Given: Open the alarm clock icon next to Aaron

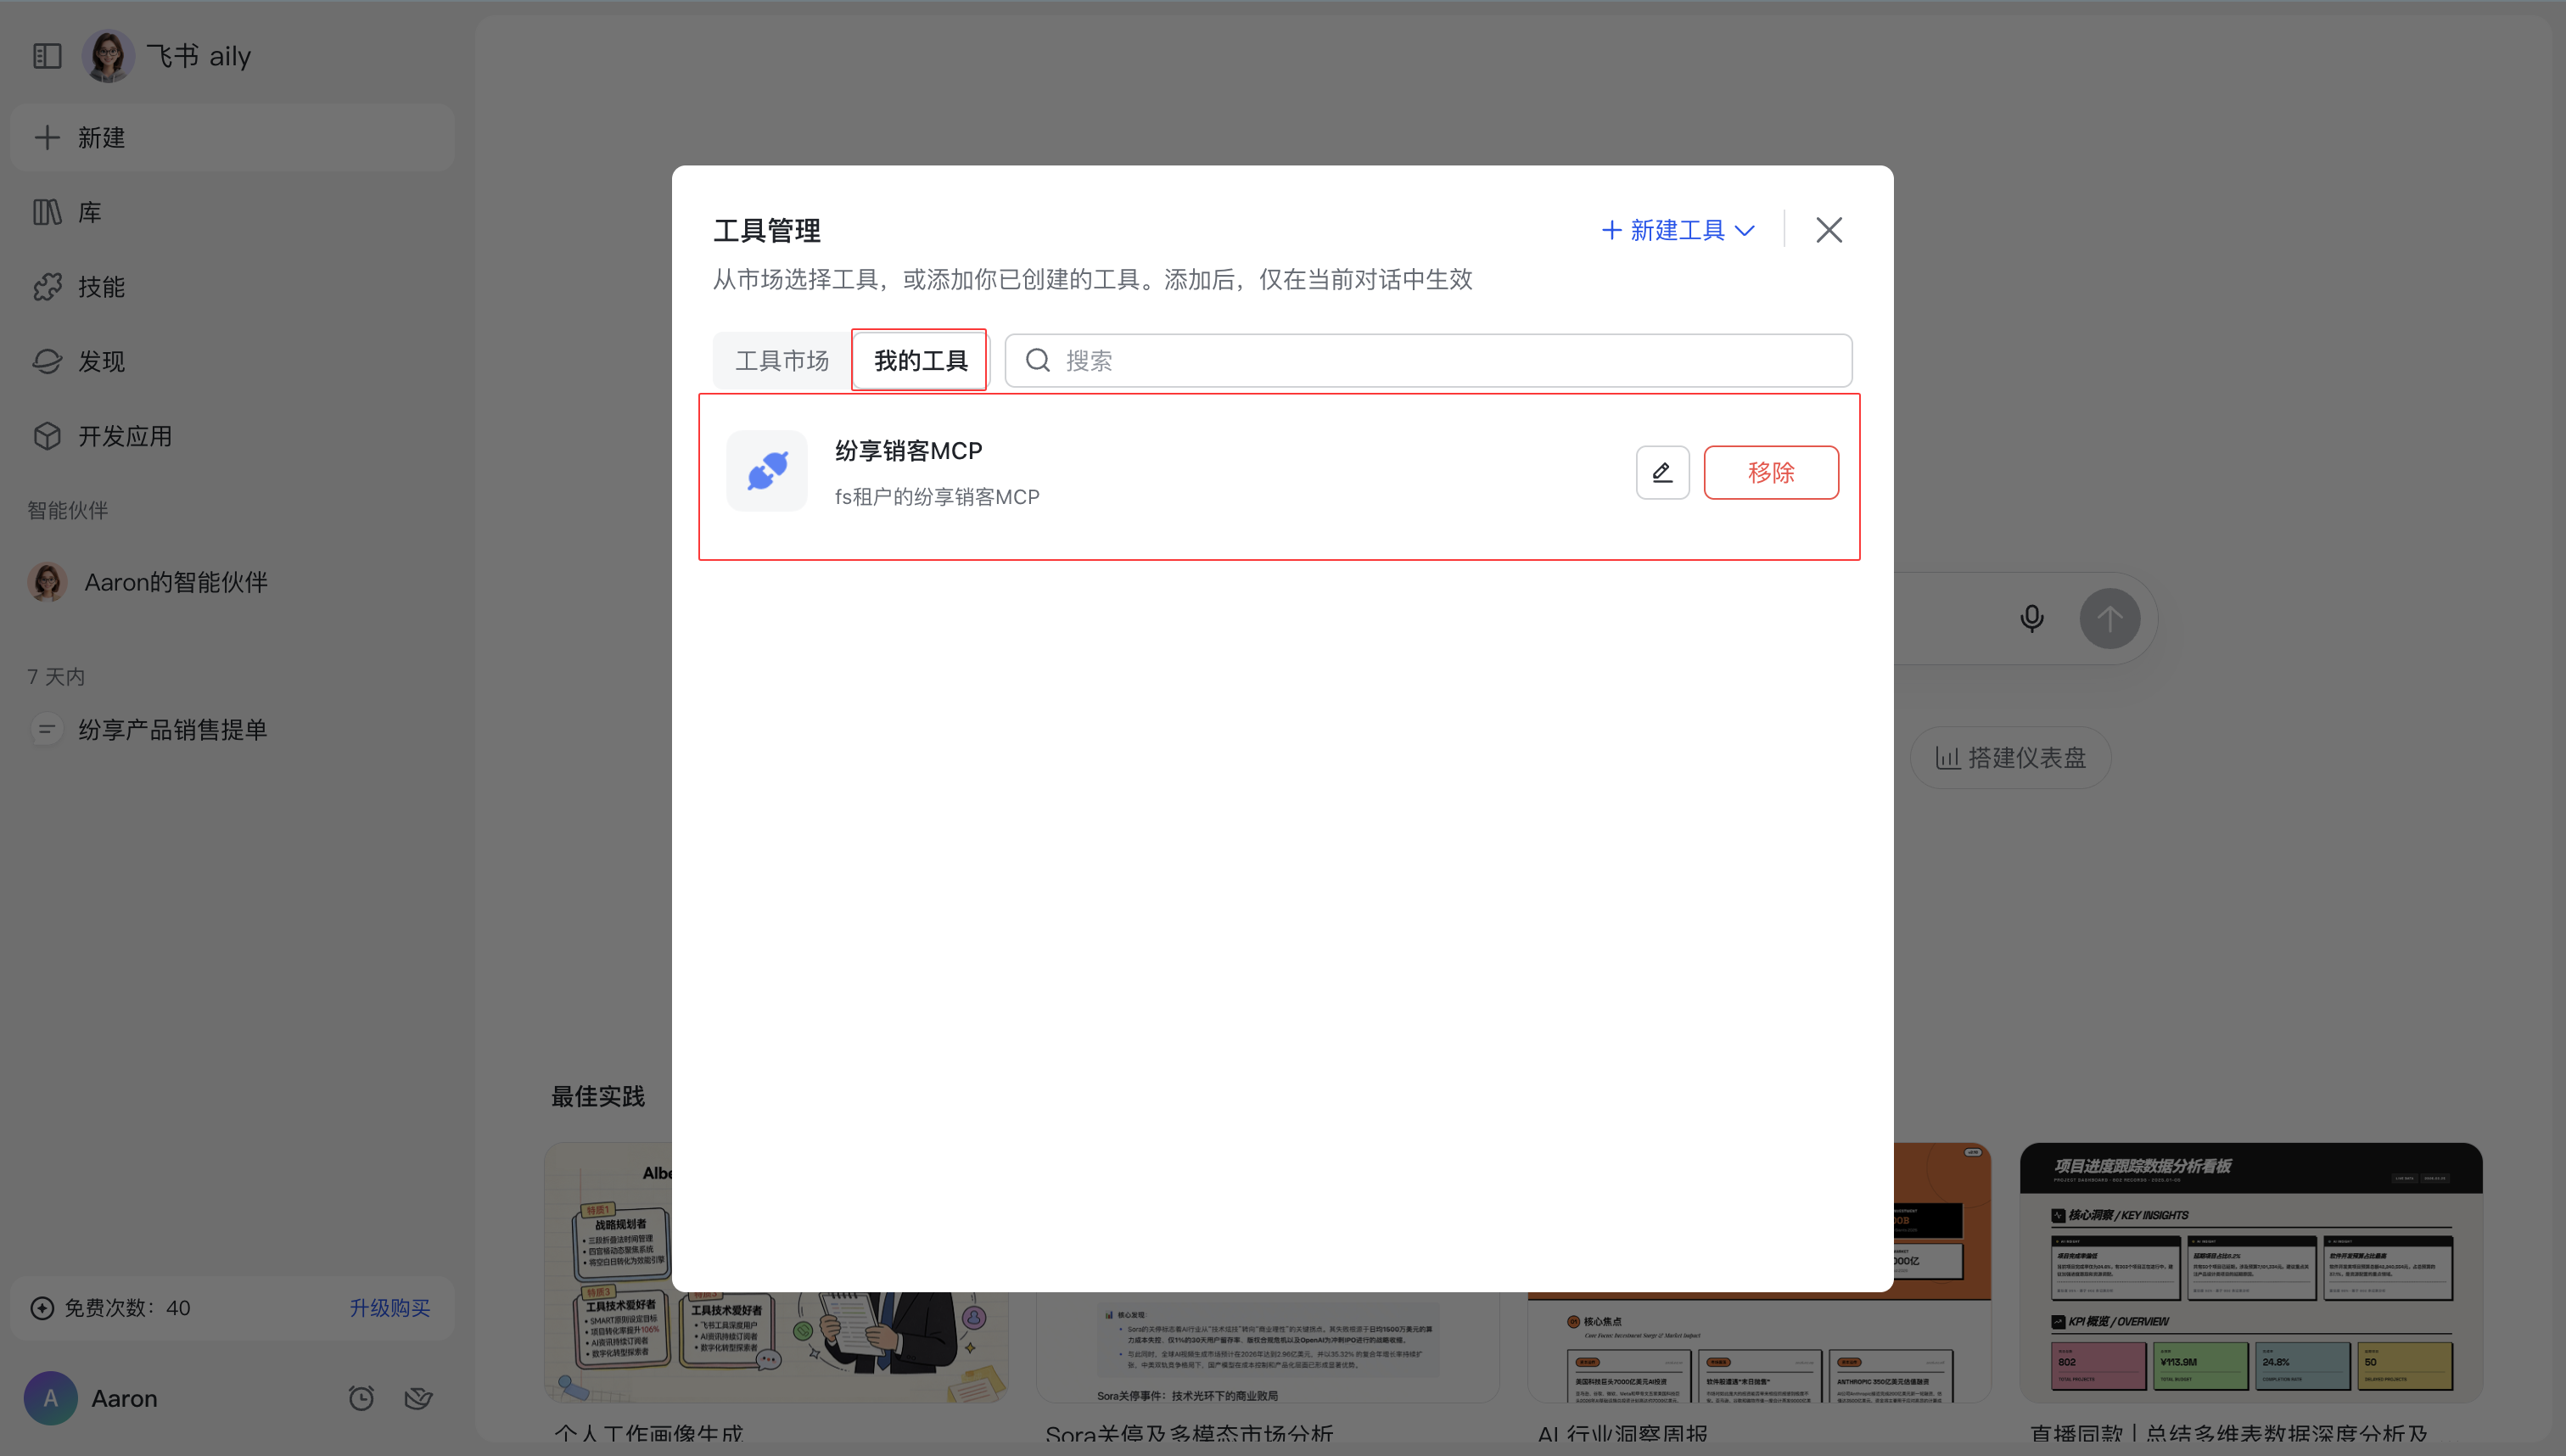Looking at the screenshot, I should 361,1397.
